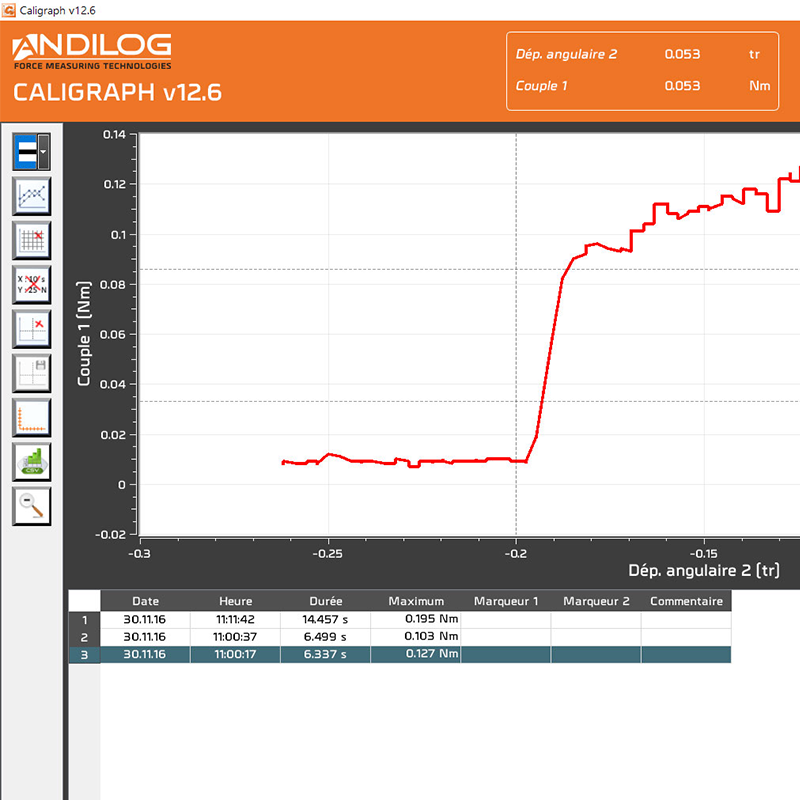Click the orange axes settings icon
800x800 pixels.
(x=31, y=417)
